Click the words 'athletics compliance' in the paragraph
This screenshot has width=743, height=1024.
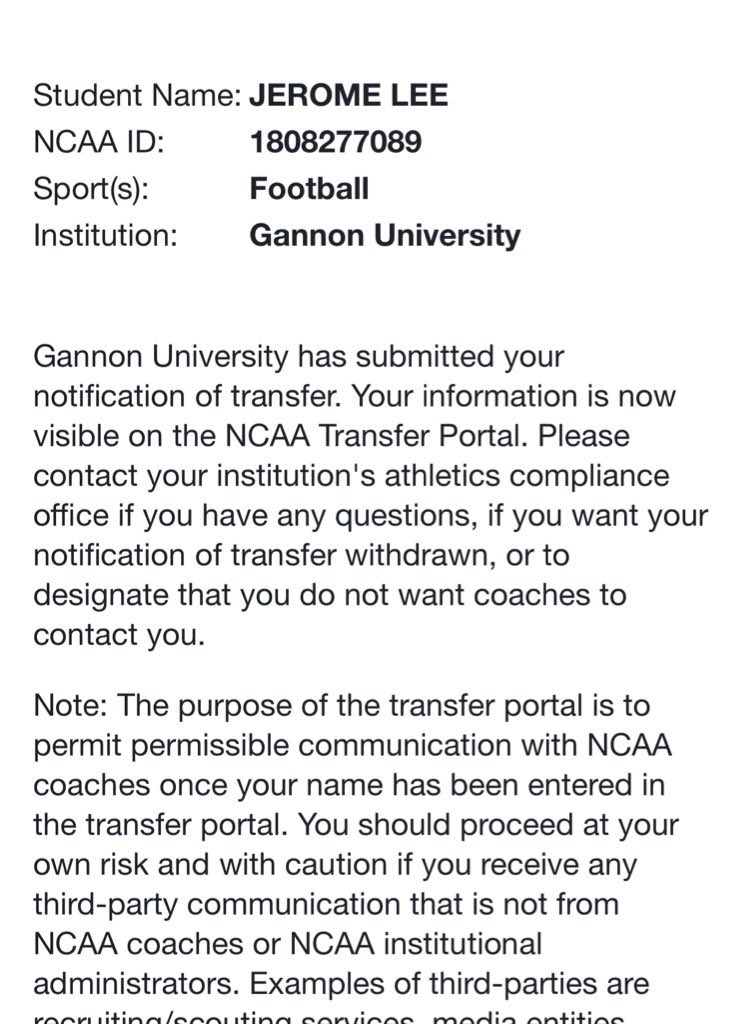coord(526,476)
